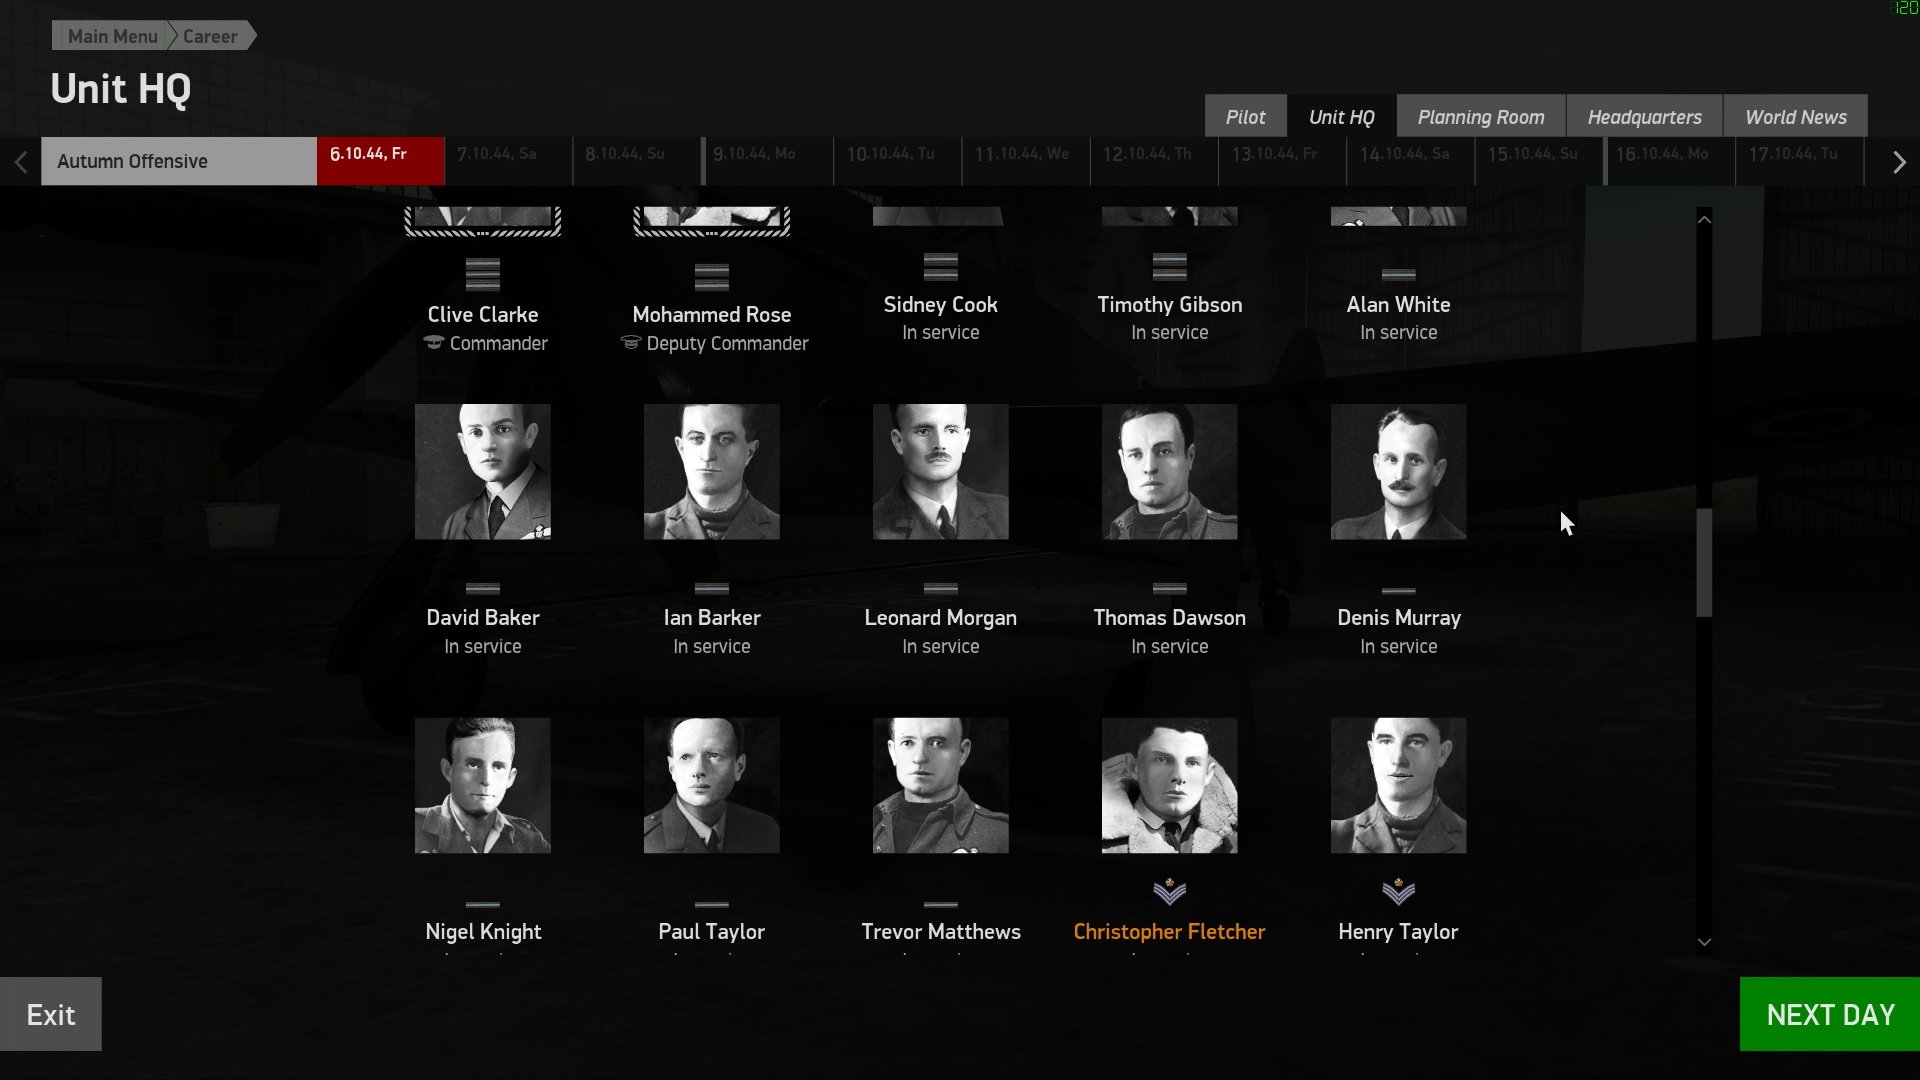Click Sidney Cook's rank stripes insignia

(940, 267)
